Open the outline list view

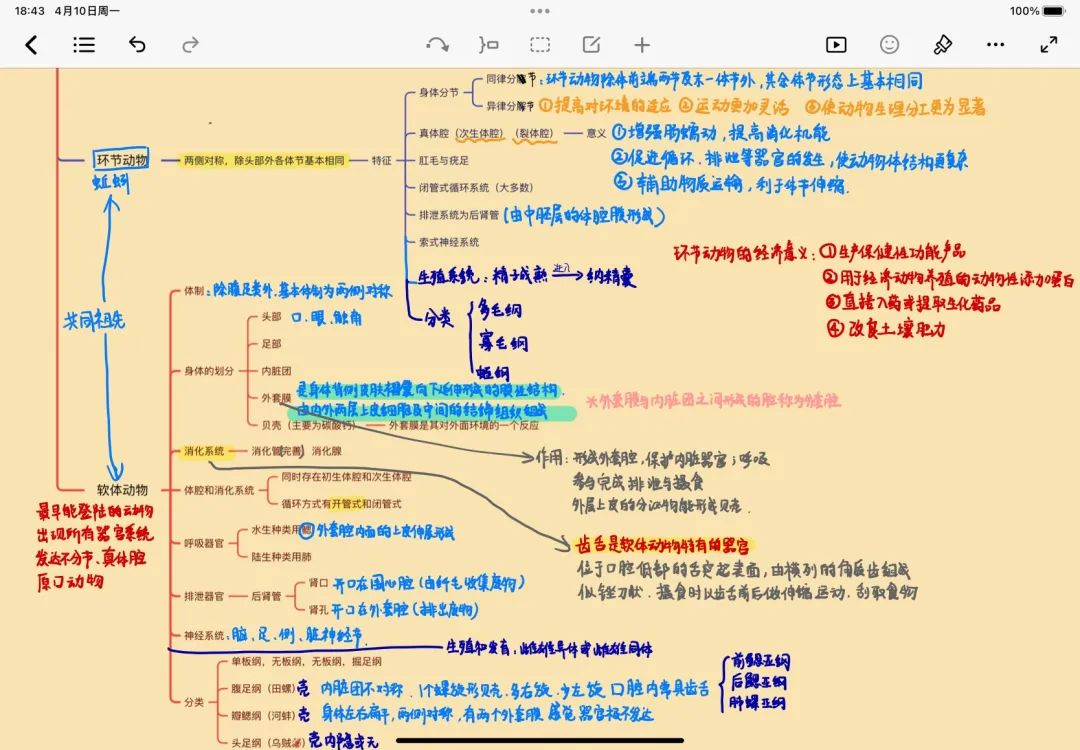[x=84, y=45]
